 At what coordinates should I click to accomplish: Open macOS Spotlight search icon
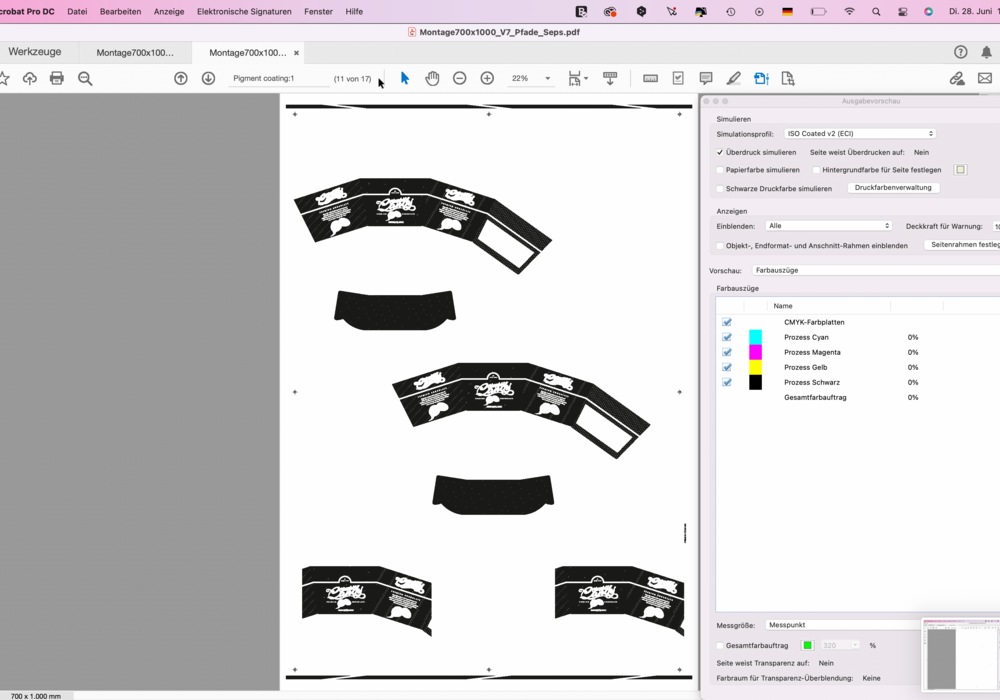[876, 11]
